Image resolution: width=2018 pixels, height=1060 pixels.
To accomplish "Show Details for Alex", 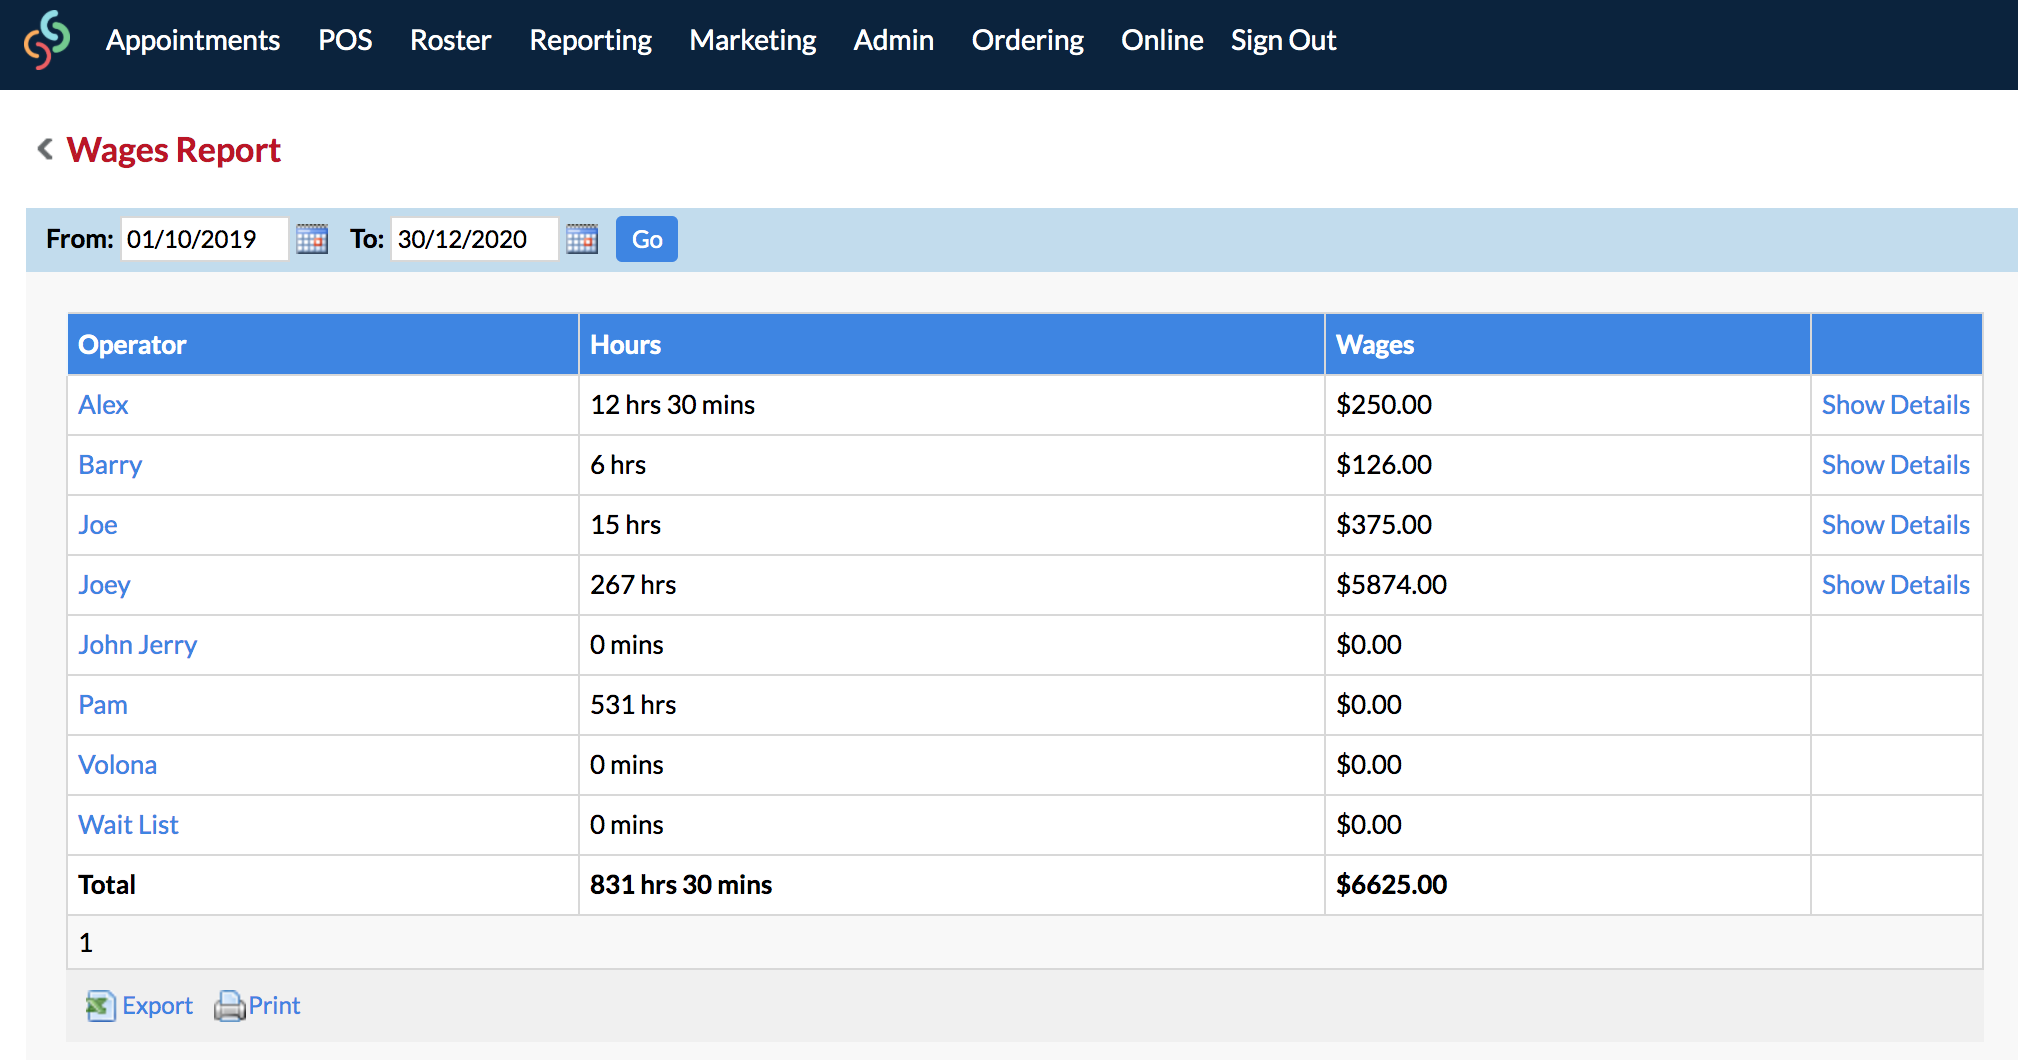I will pyautogui.click(x=1895, y=405).
